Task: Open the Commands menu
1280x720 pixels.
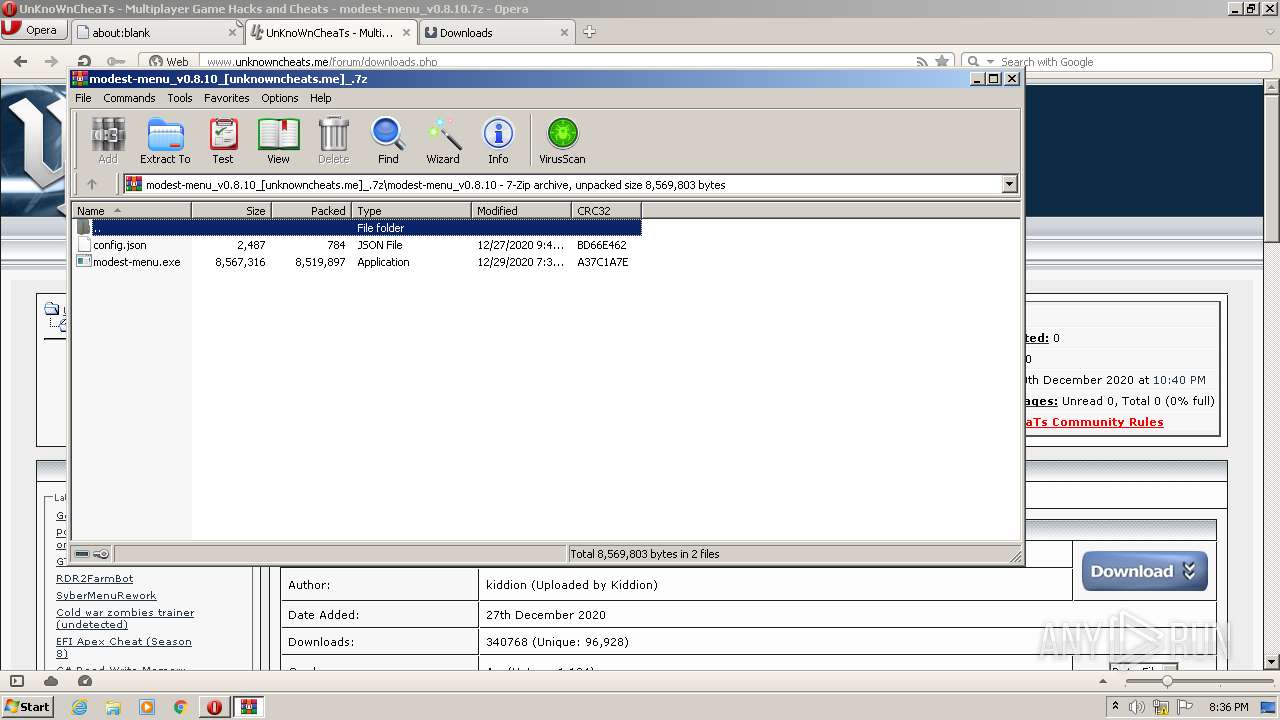Action: click(129, 98)
